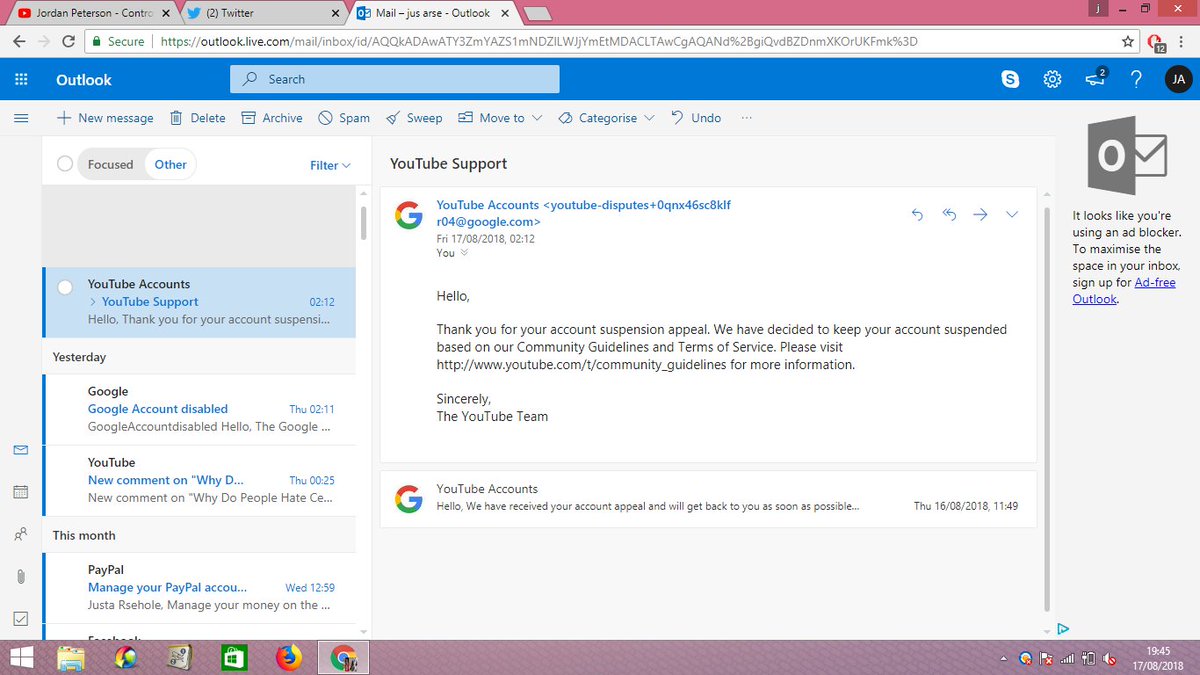Bookmark this page with the star icon
This screenshot has width=1200, height=675.
point(1128,42)
